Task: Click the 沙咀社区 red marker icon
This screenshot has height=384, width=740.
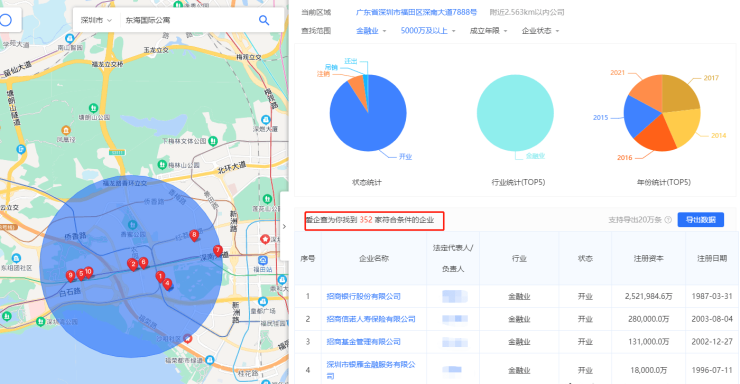Action: pos(188,338)
